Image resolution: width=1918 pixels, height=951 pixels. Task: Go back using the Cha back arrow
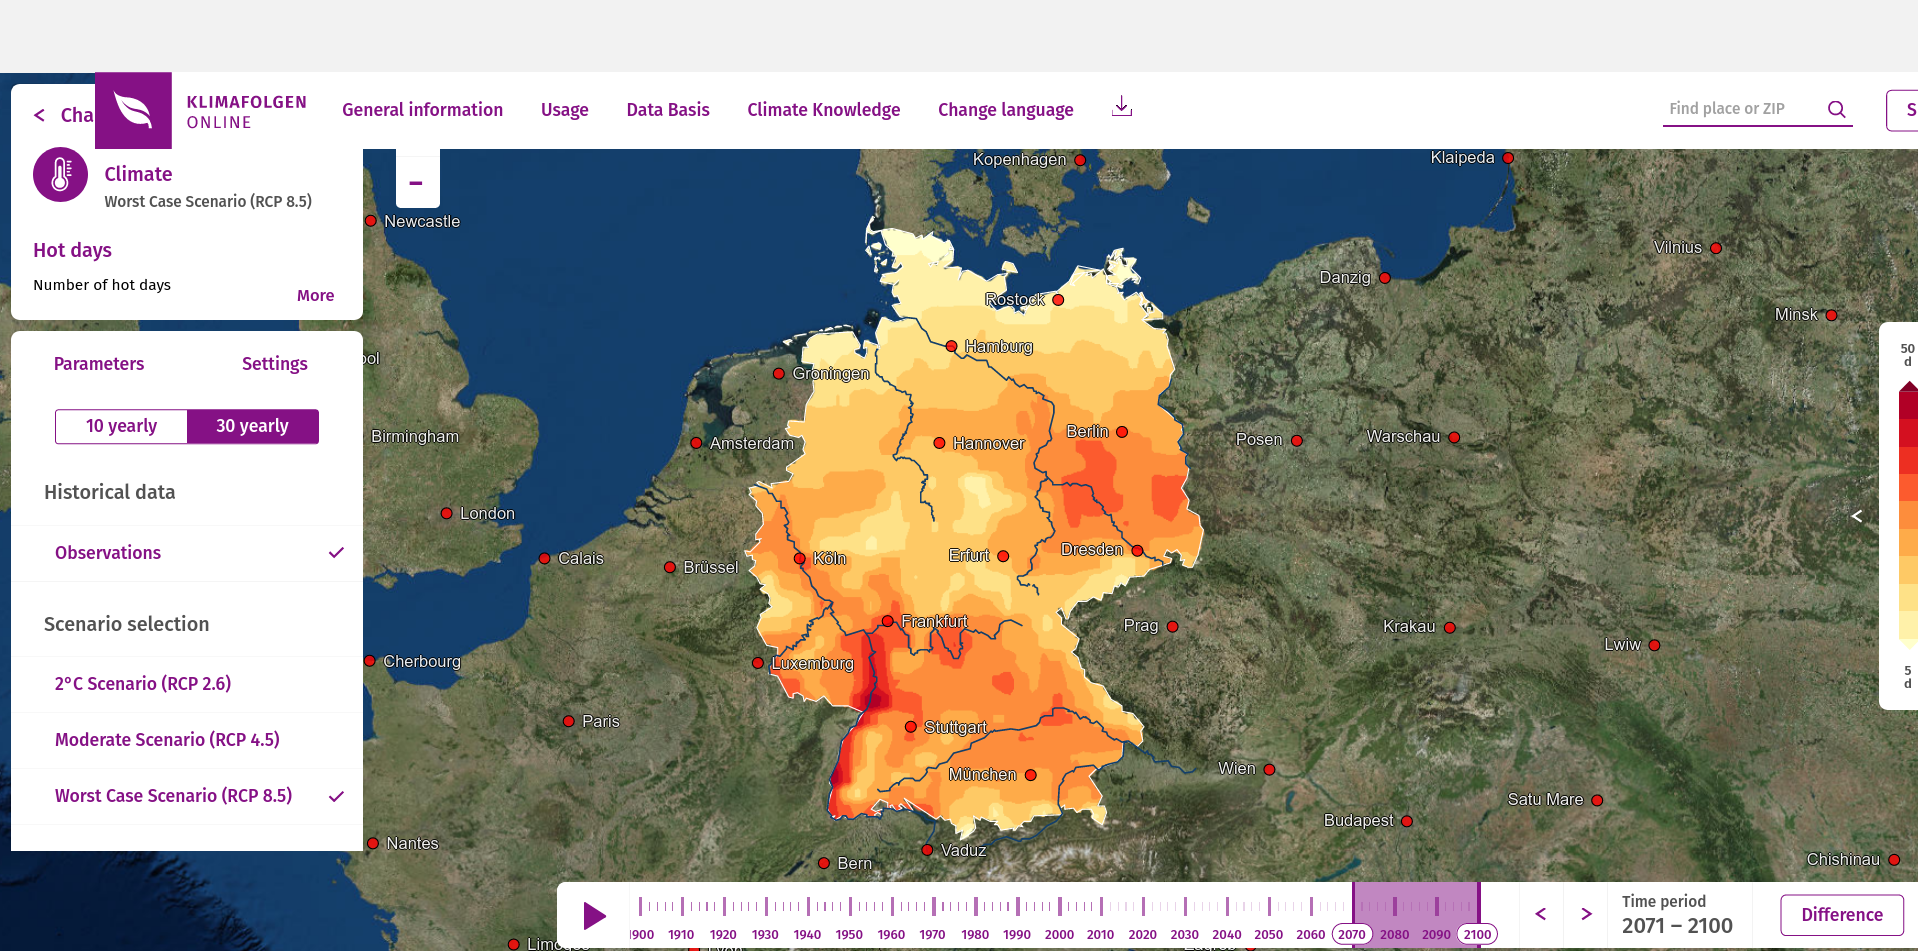point(40,115)
